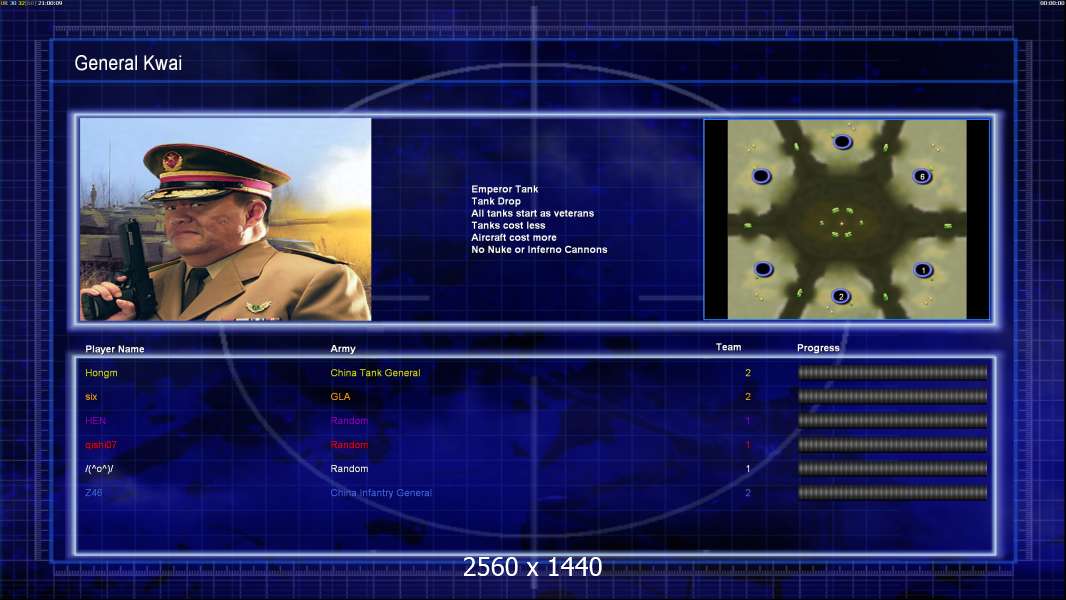Screen dimensions: 1066x600
Task: Click the GLA army entry
Action: point(340,397)
